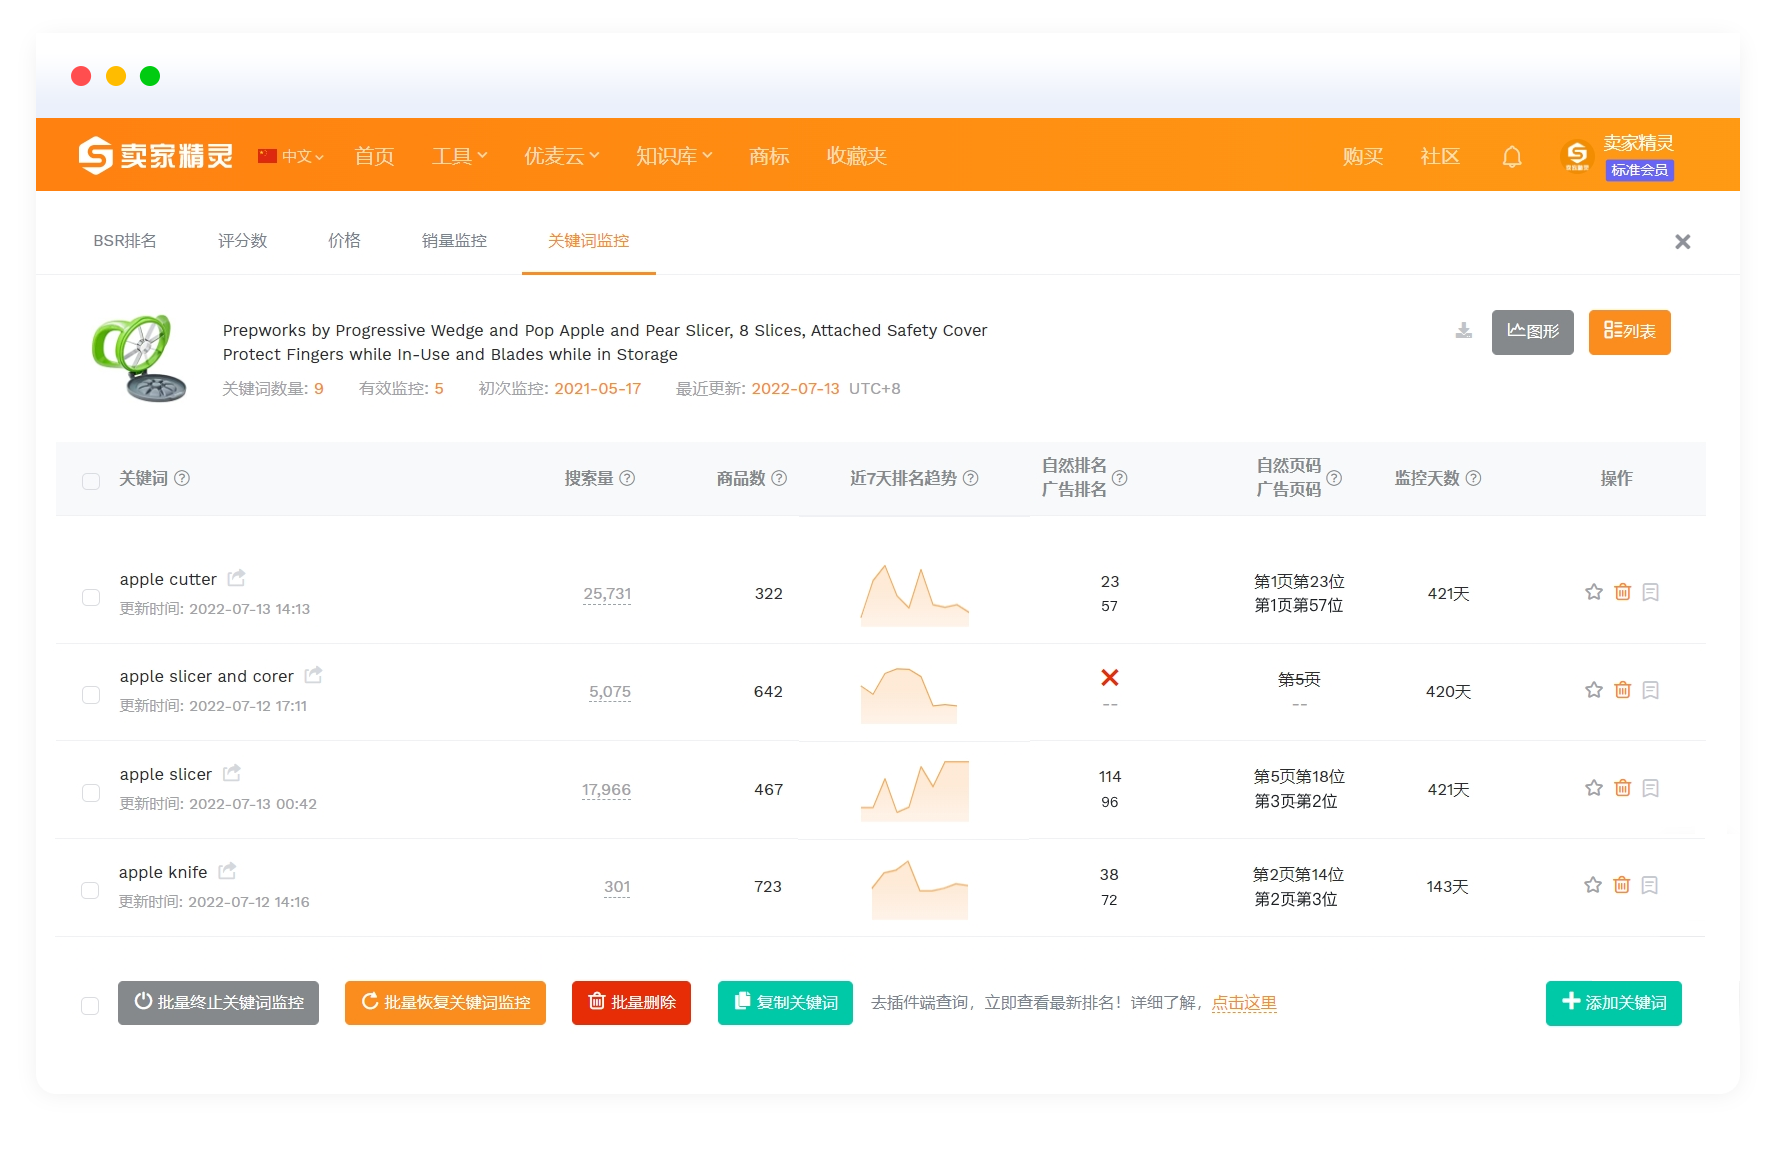Show help for 商品数 column
The width and height of the screenshot is (1776, 1150).
click(x=779, y=478)
